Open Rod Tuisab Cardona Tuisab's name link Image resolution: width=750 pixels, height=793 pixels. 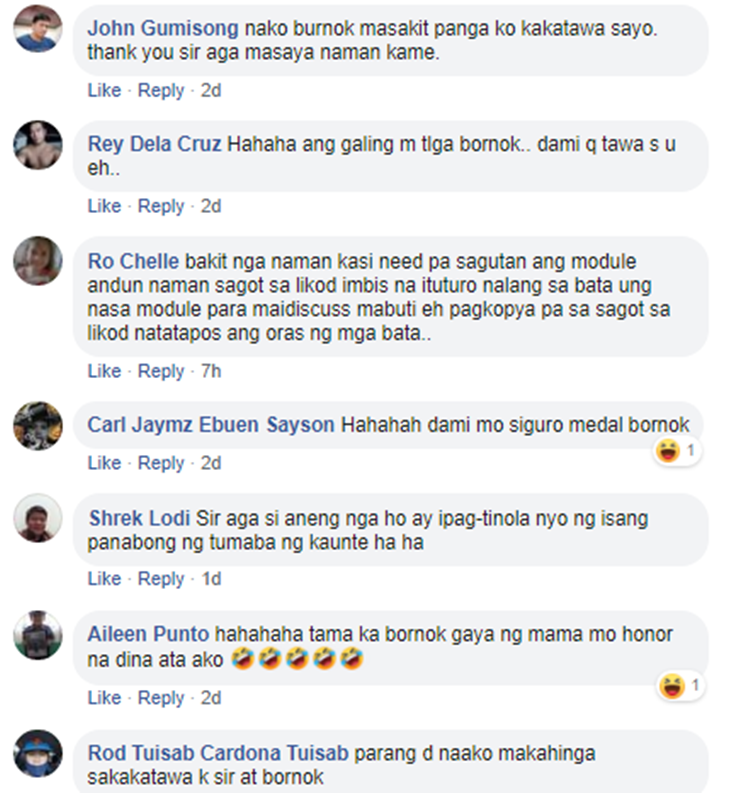[218, 753]
